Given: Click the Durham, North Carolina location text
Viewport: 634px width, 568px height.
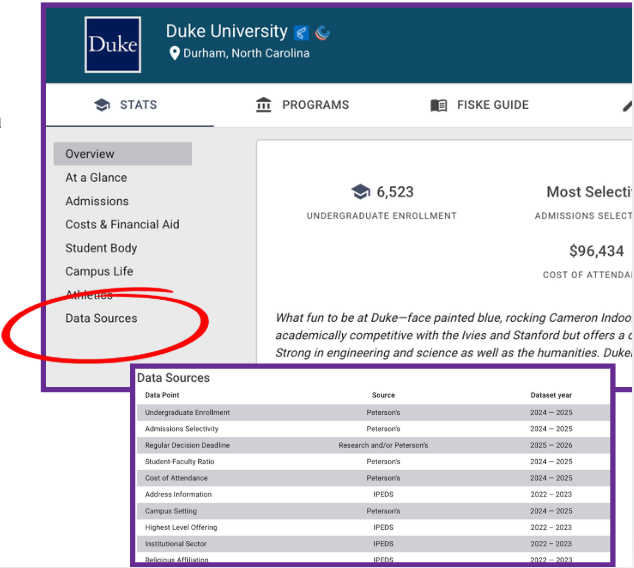Looking at the screenshot, I should pos(246,54).
